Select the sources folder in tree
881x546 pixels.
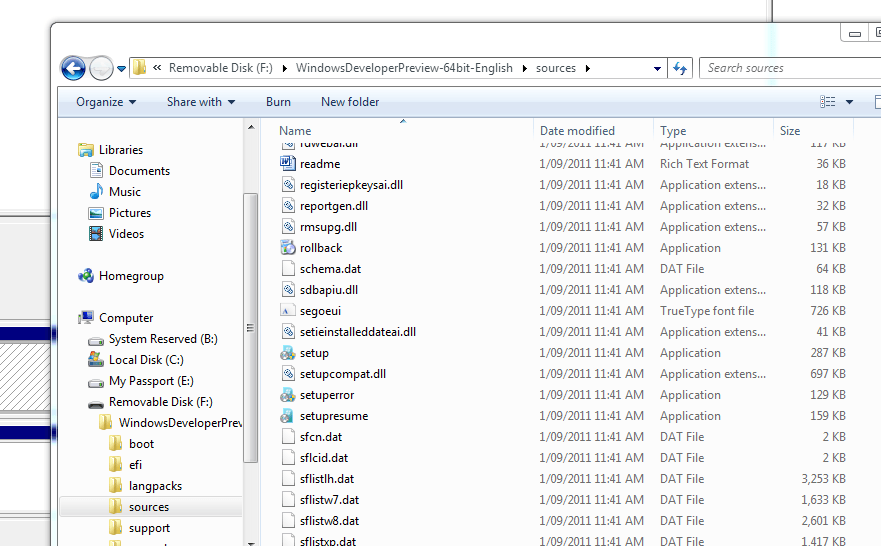148,507
